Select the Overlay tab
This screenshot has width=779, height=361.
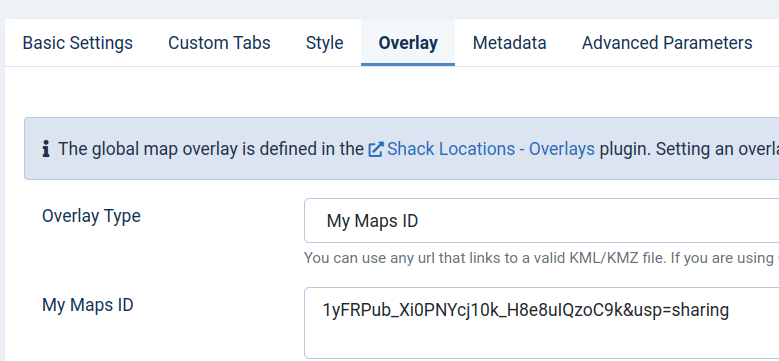point(408,43)
